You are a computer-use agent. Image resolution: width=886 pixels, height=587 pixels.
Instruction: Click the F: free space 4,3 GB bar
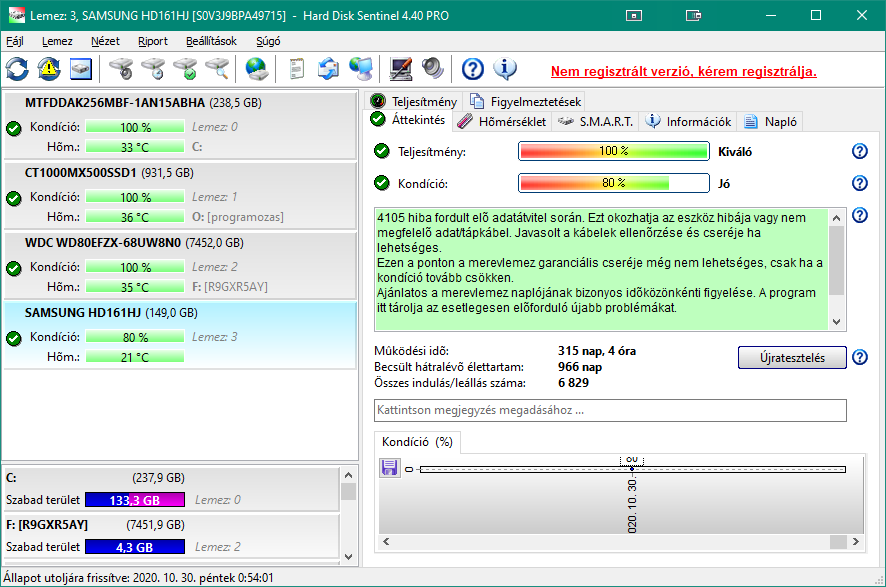134,547
